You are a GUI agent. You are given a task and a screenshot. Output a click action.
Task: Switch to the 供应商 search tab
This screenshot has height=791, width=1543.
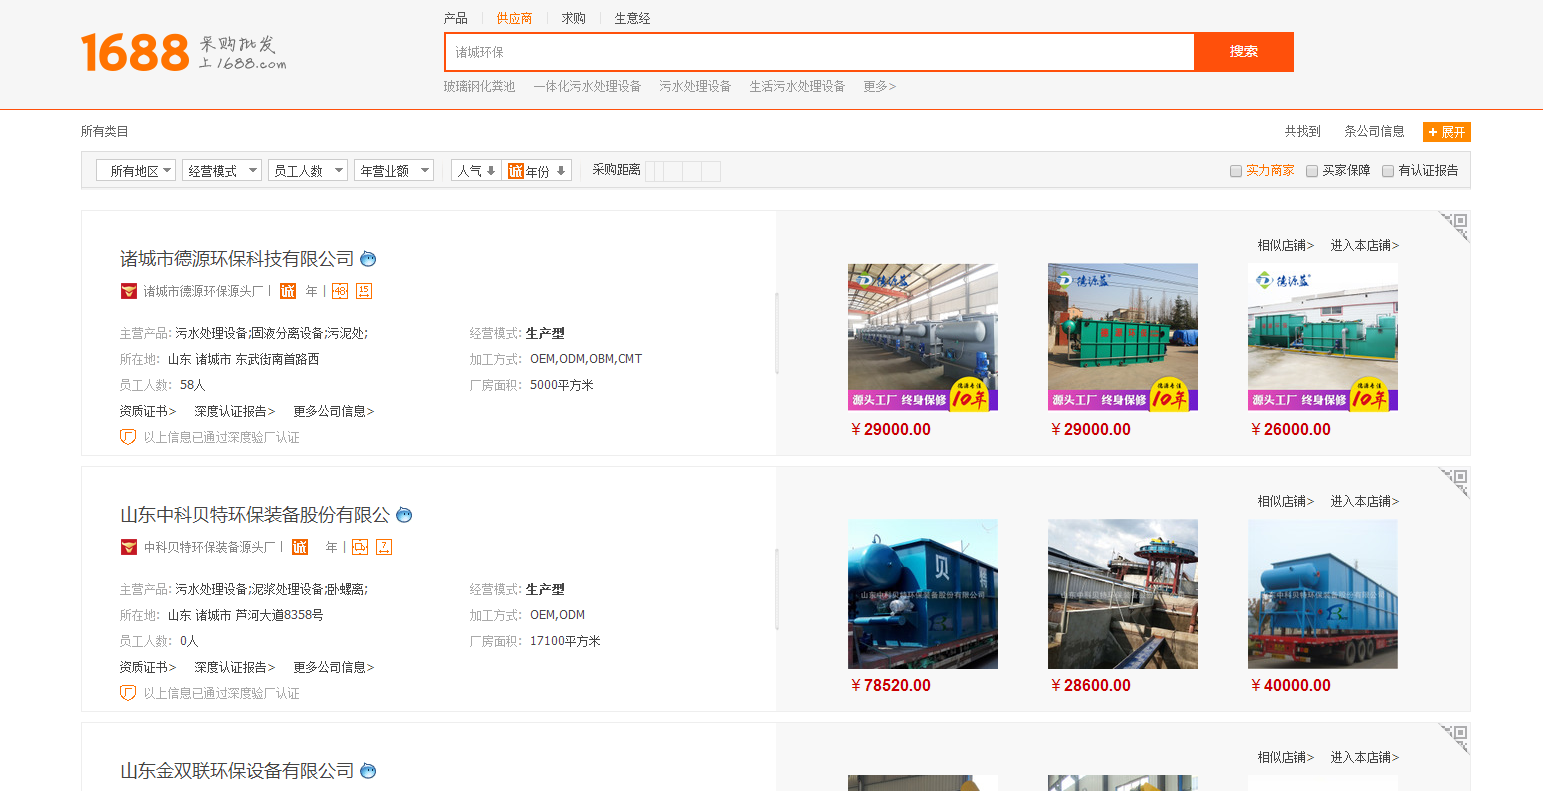(x=514, y=18)
